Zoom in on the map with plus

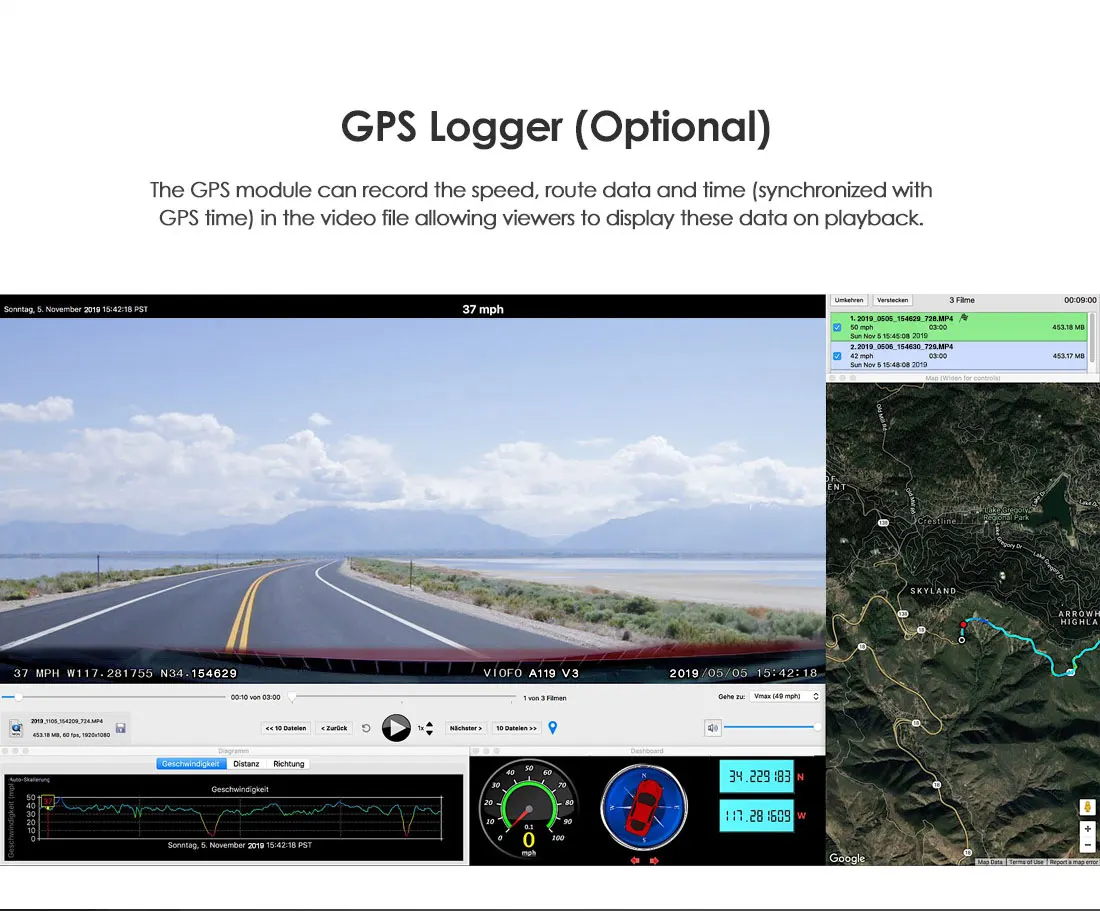point(1087,829)
